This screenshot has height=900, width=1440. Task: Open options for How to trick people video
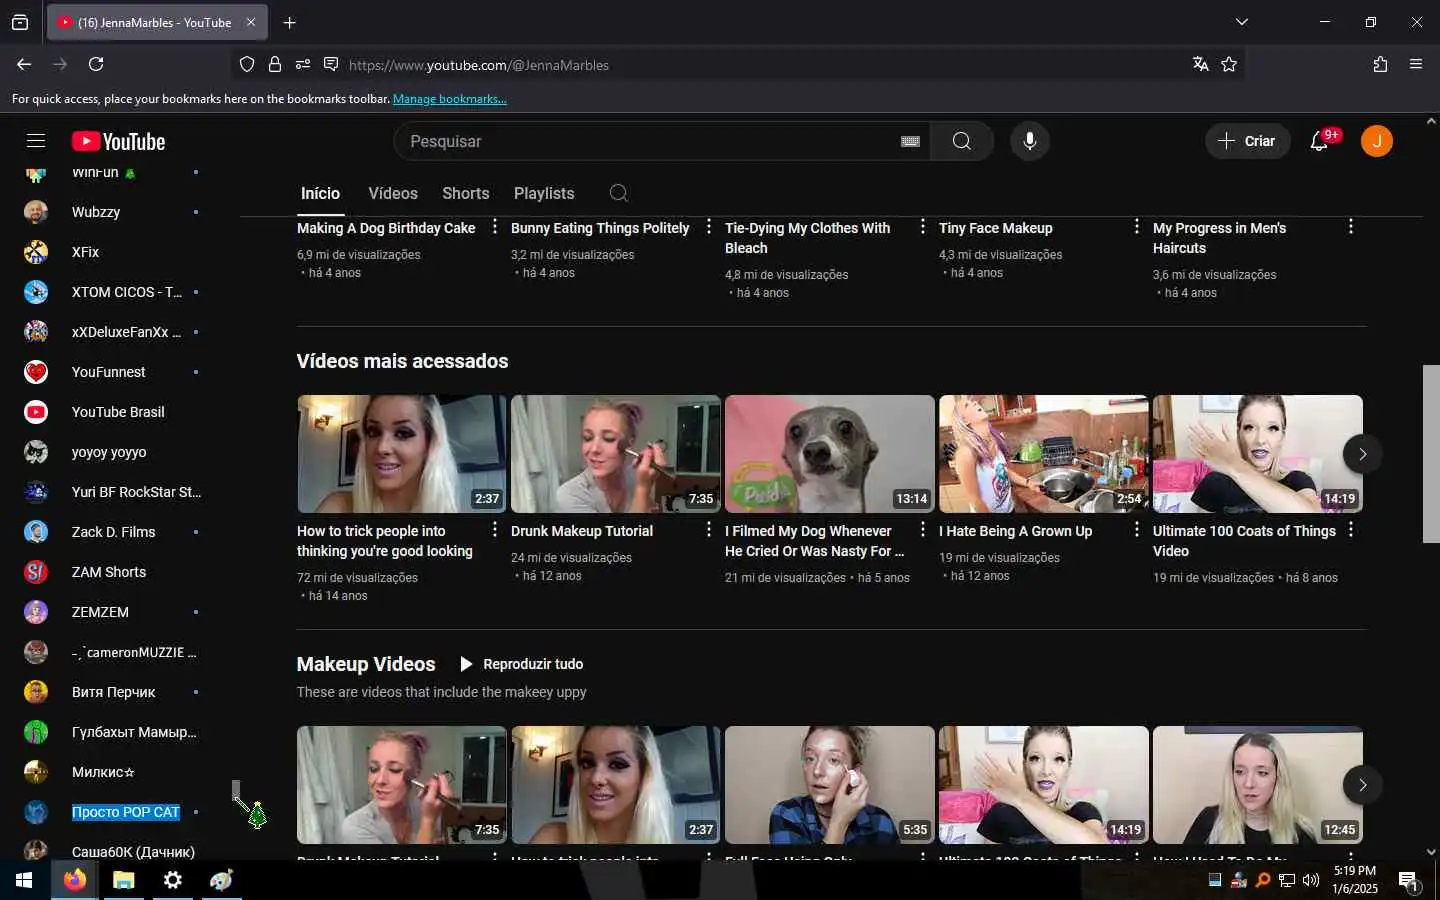pos(495,530)
